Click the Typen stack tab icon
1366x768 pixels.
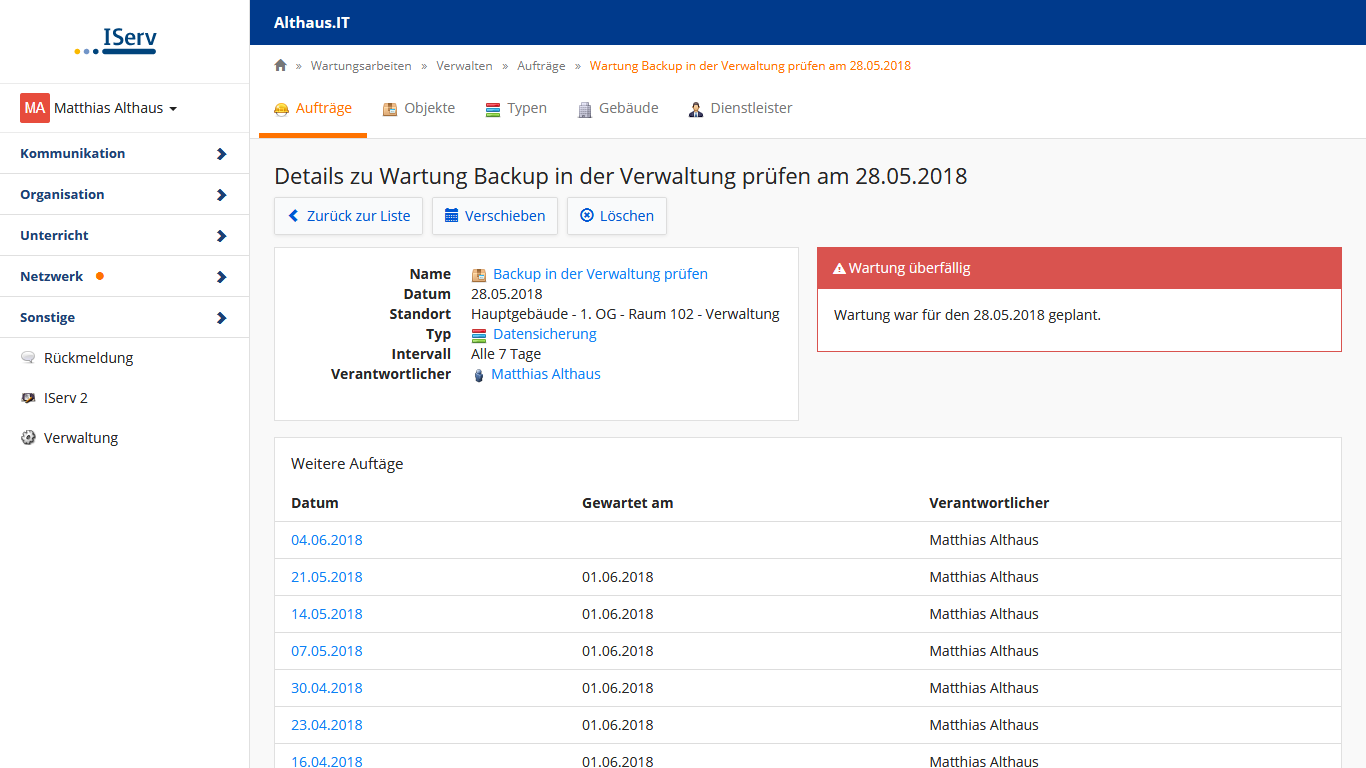(493, 109)
